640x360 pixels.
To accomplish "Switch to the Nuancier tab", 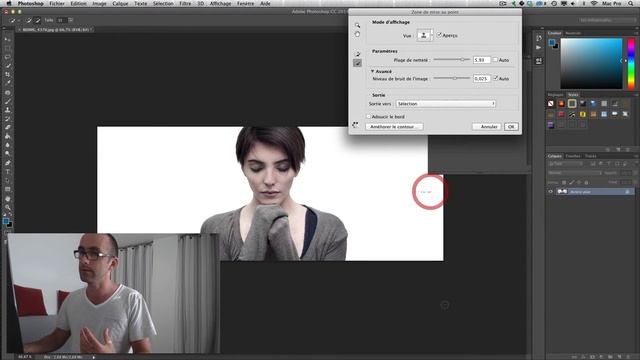I will point(573,33).
